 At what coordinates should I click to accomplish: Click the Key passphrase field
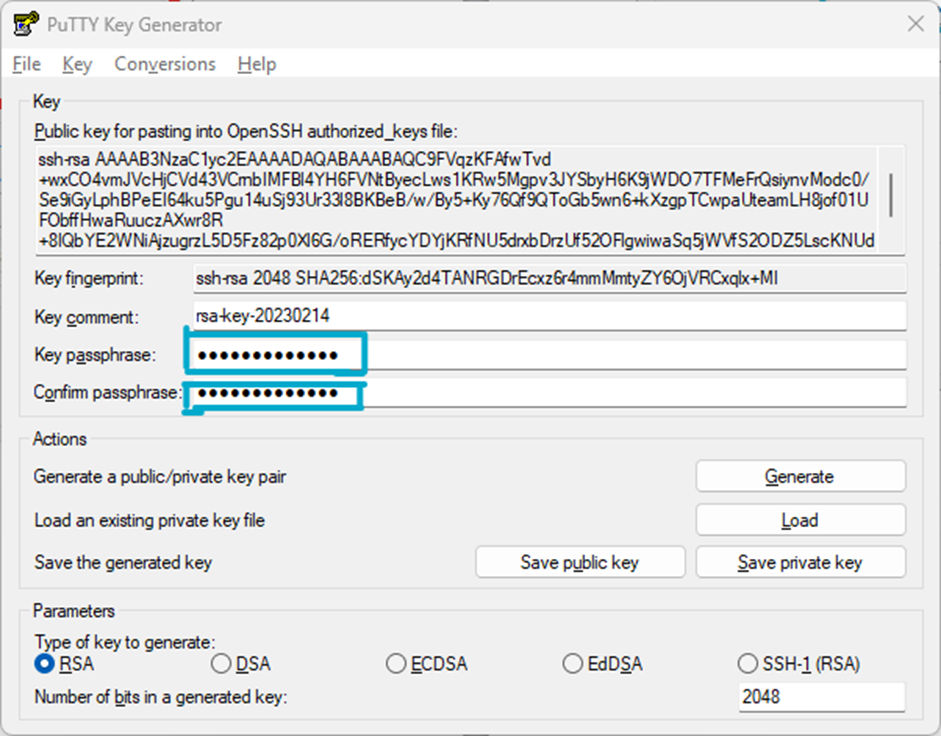(x=549, y=355)
